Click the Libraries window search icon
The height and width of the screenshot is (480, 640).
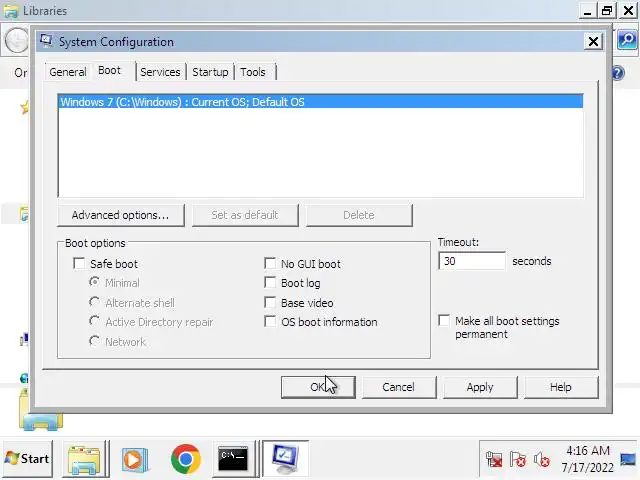click(x=627, y=40)
